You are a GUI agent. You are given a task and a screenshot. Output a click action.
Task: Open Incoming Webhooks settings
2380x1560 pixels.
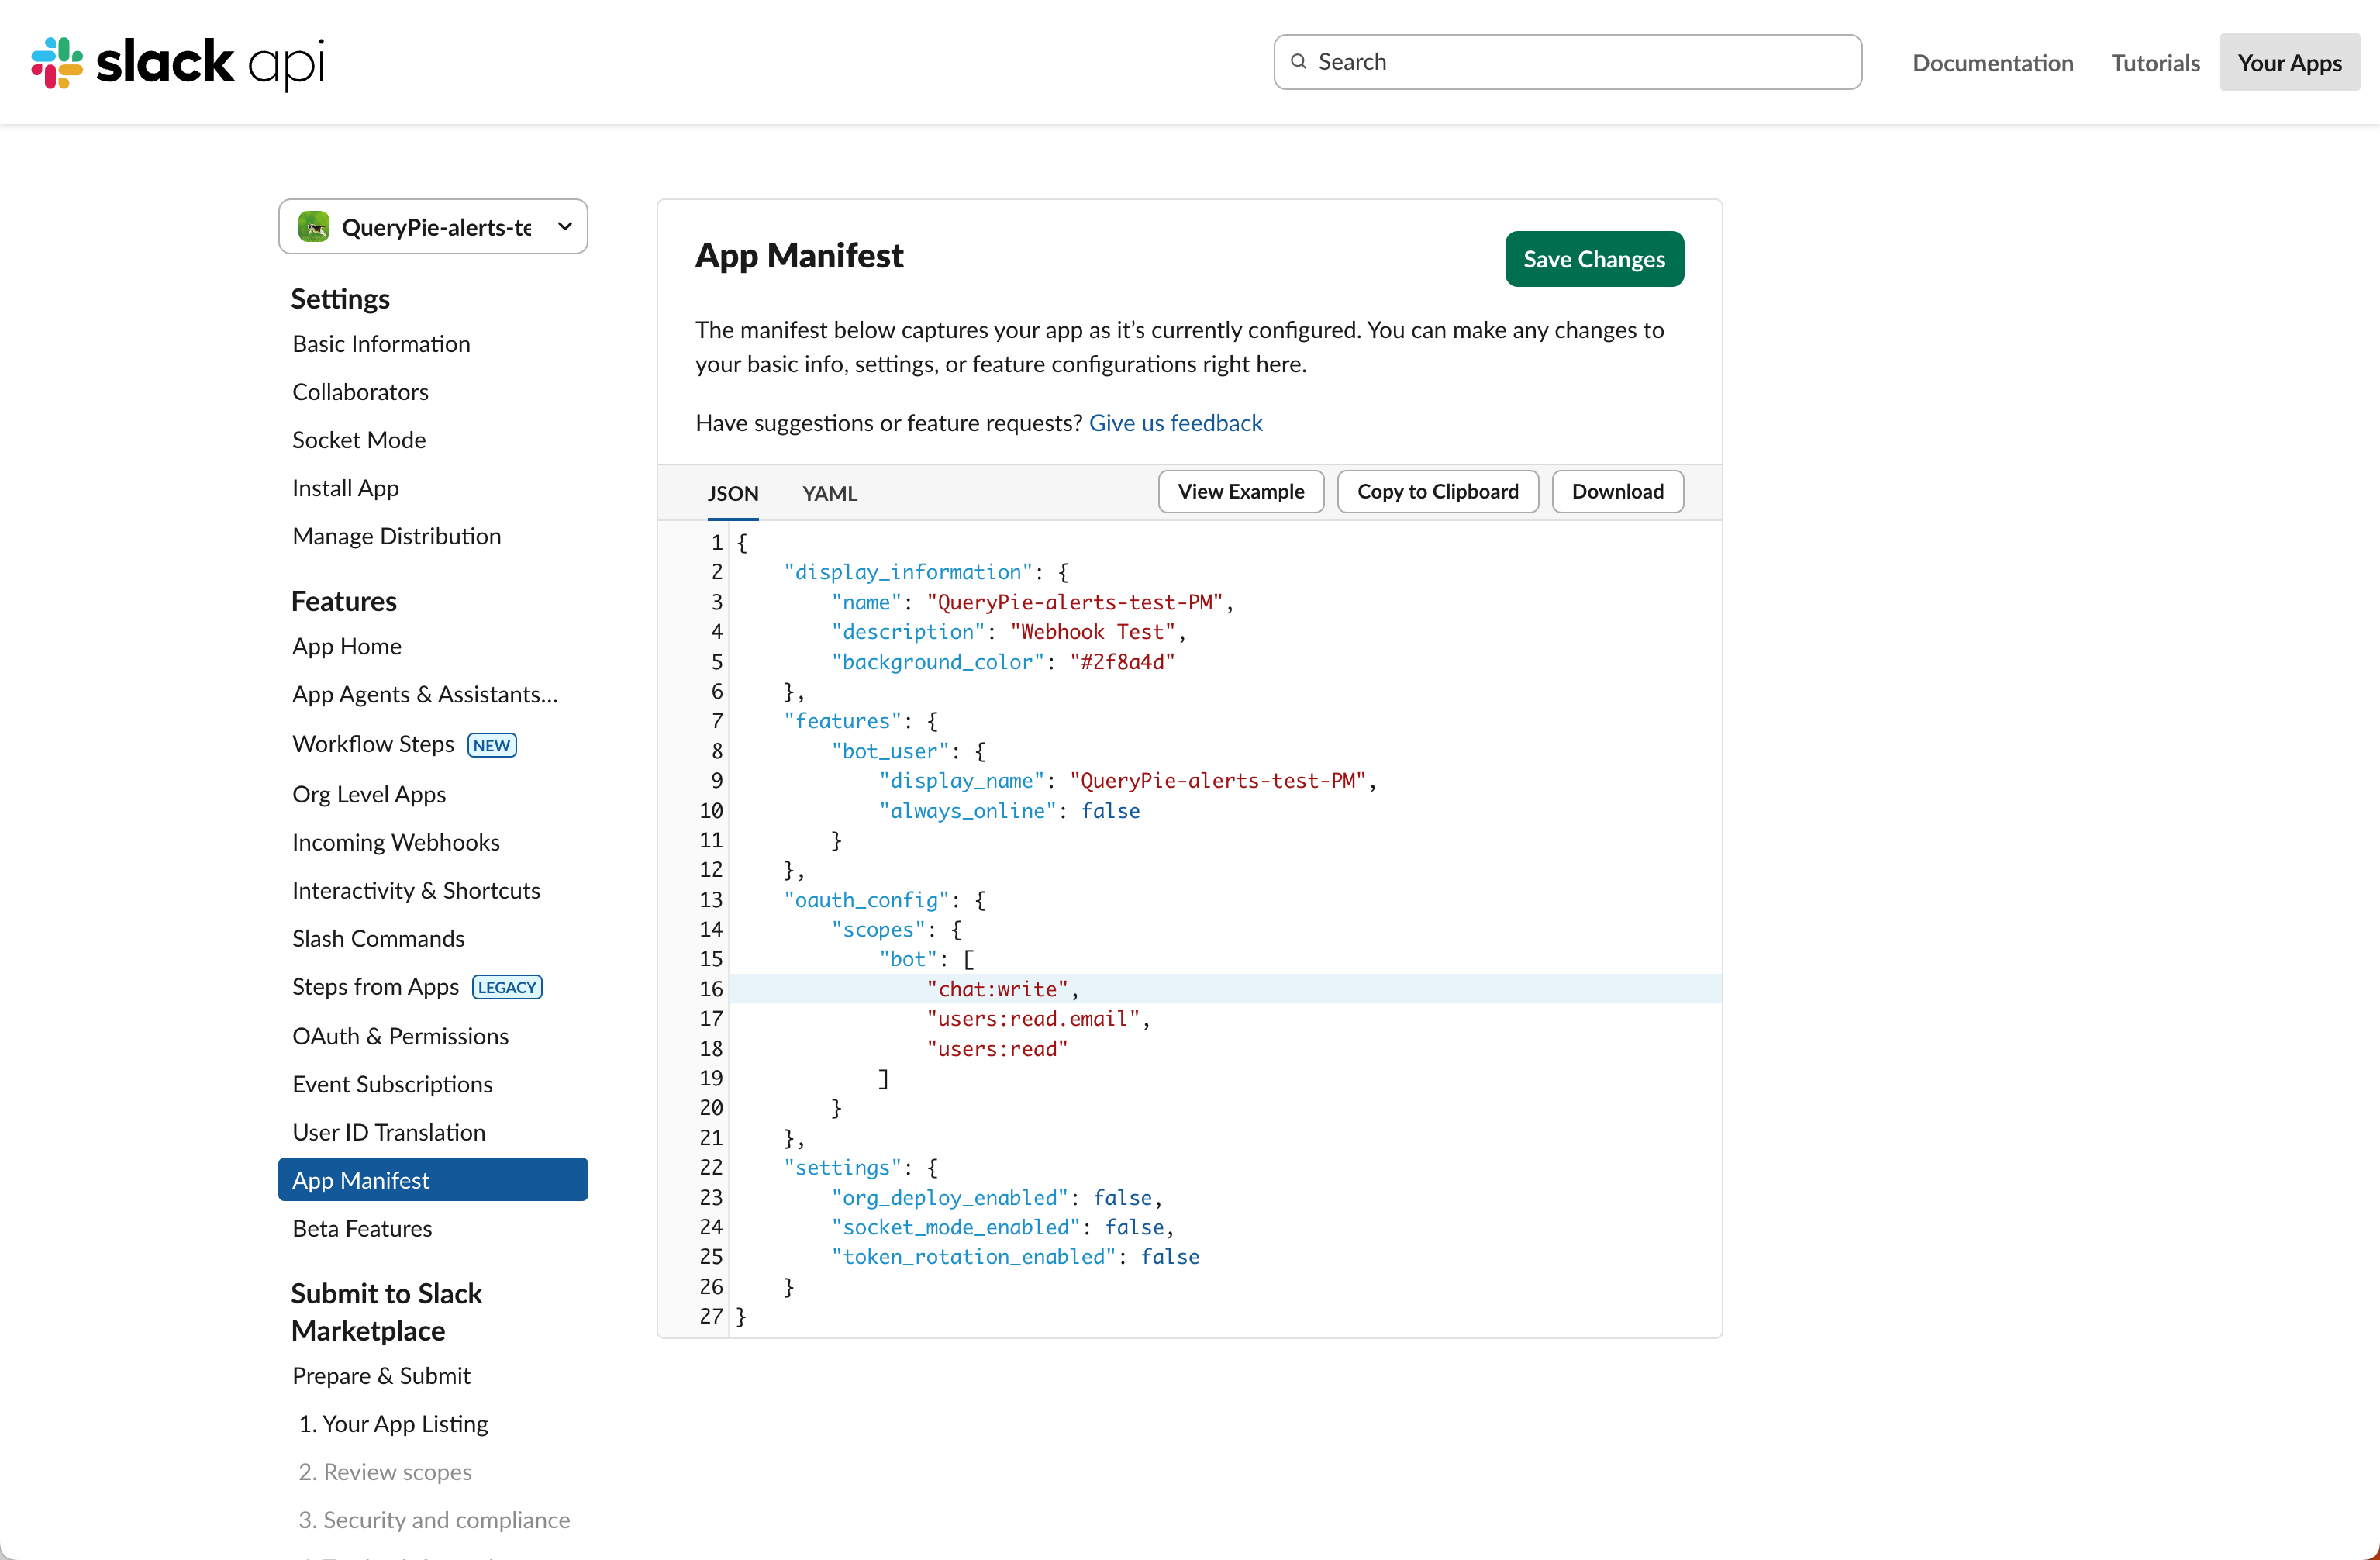click(x=395, y=842)
